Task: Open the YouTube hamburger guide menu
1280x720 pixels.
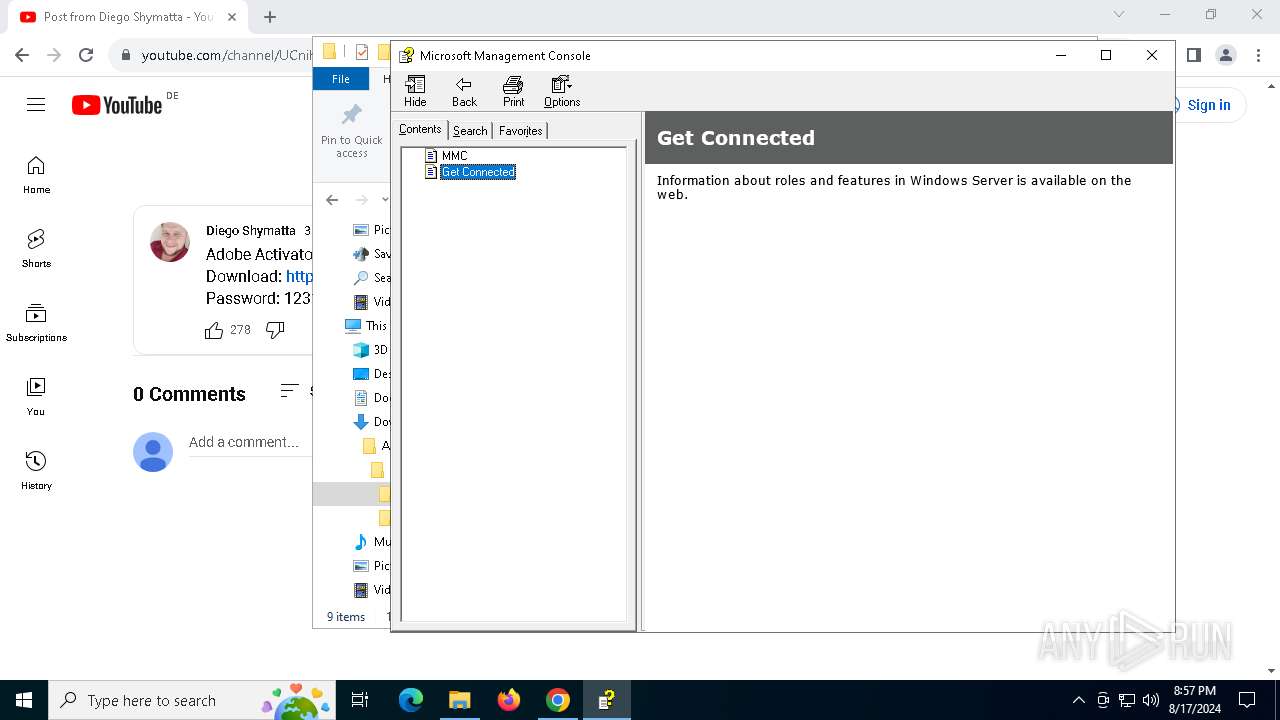Action: tap(36, 105)
